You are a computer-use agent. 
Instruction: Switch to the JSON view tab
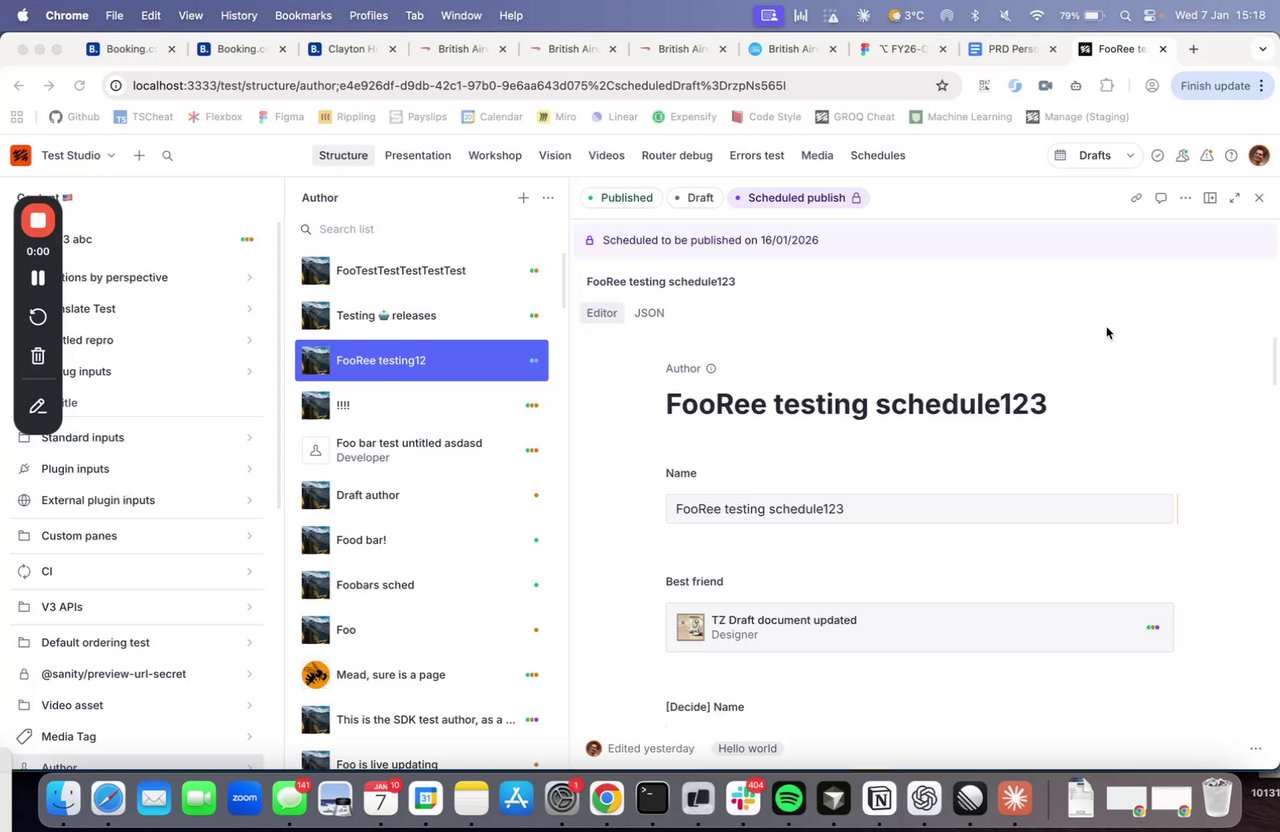(x=649, y=313)
